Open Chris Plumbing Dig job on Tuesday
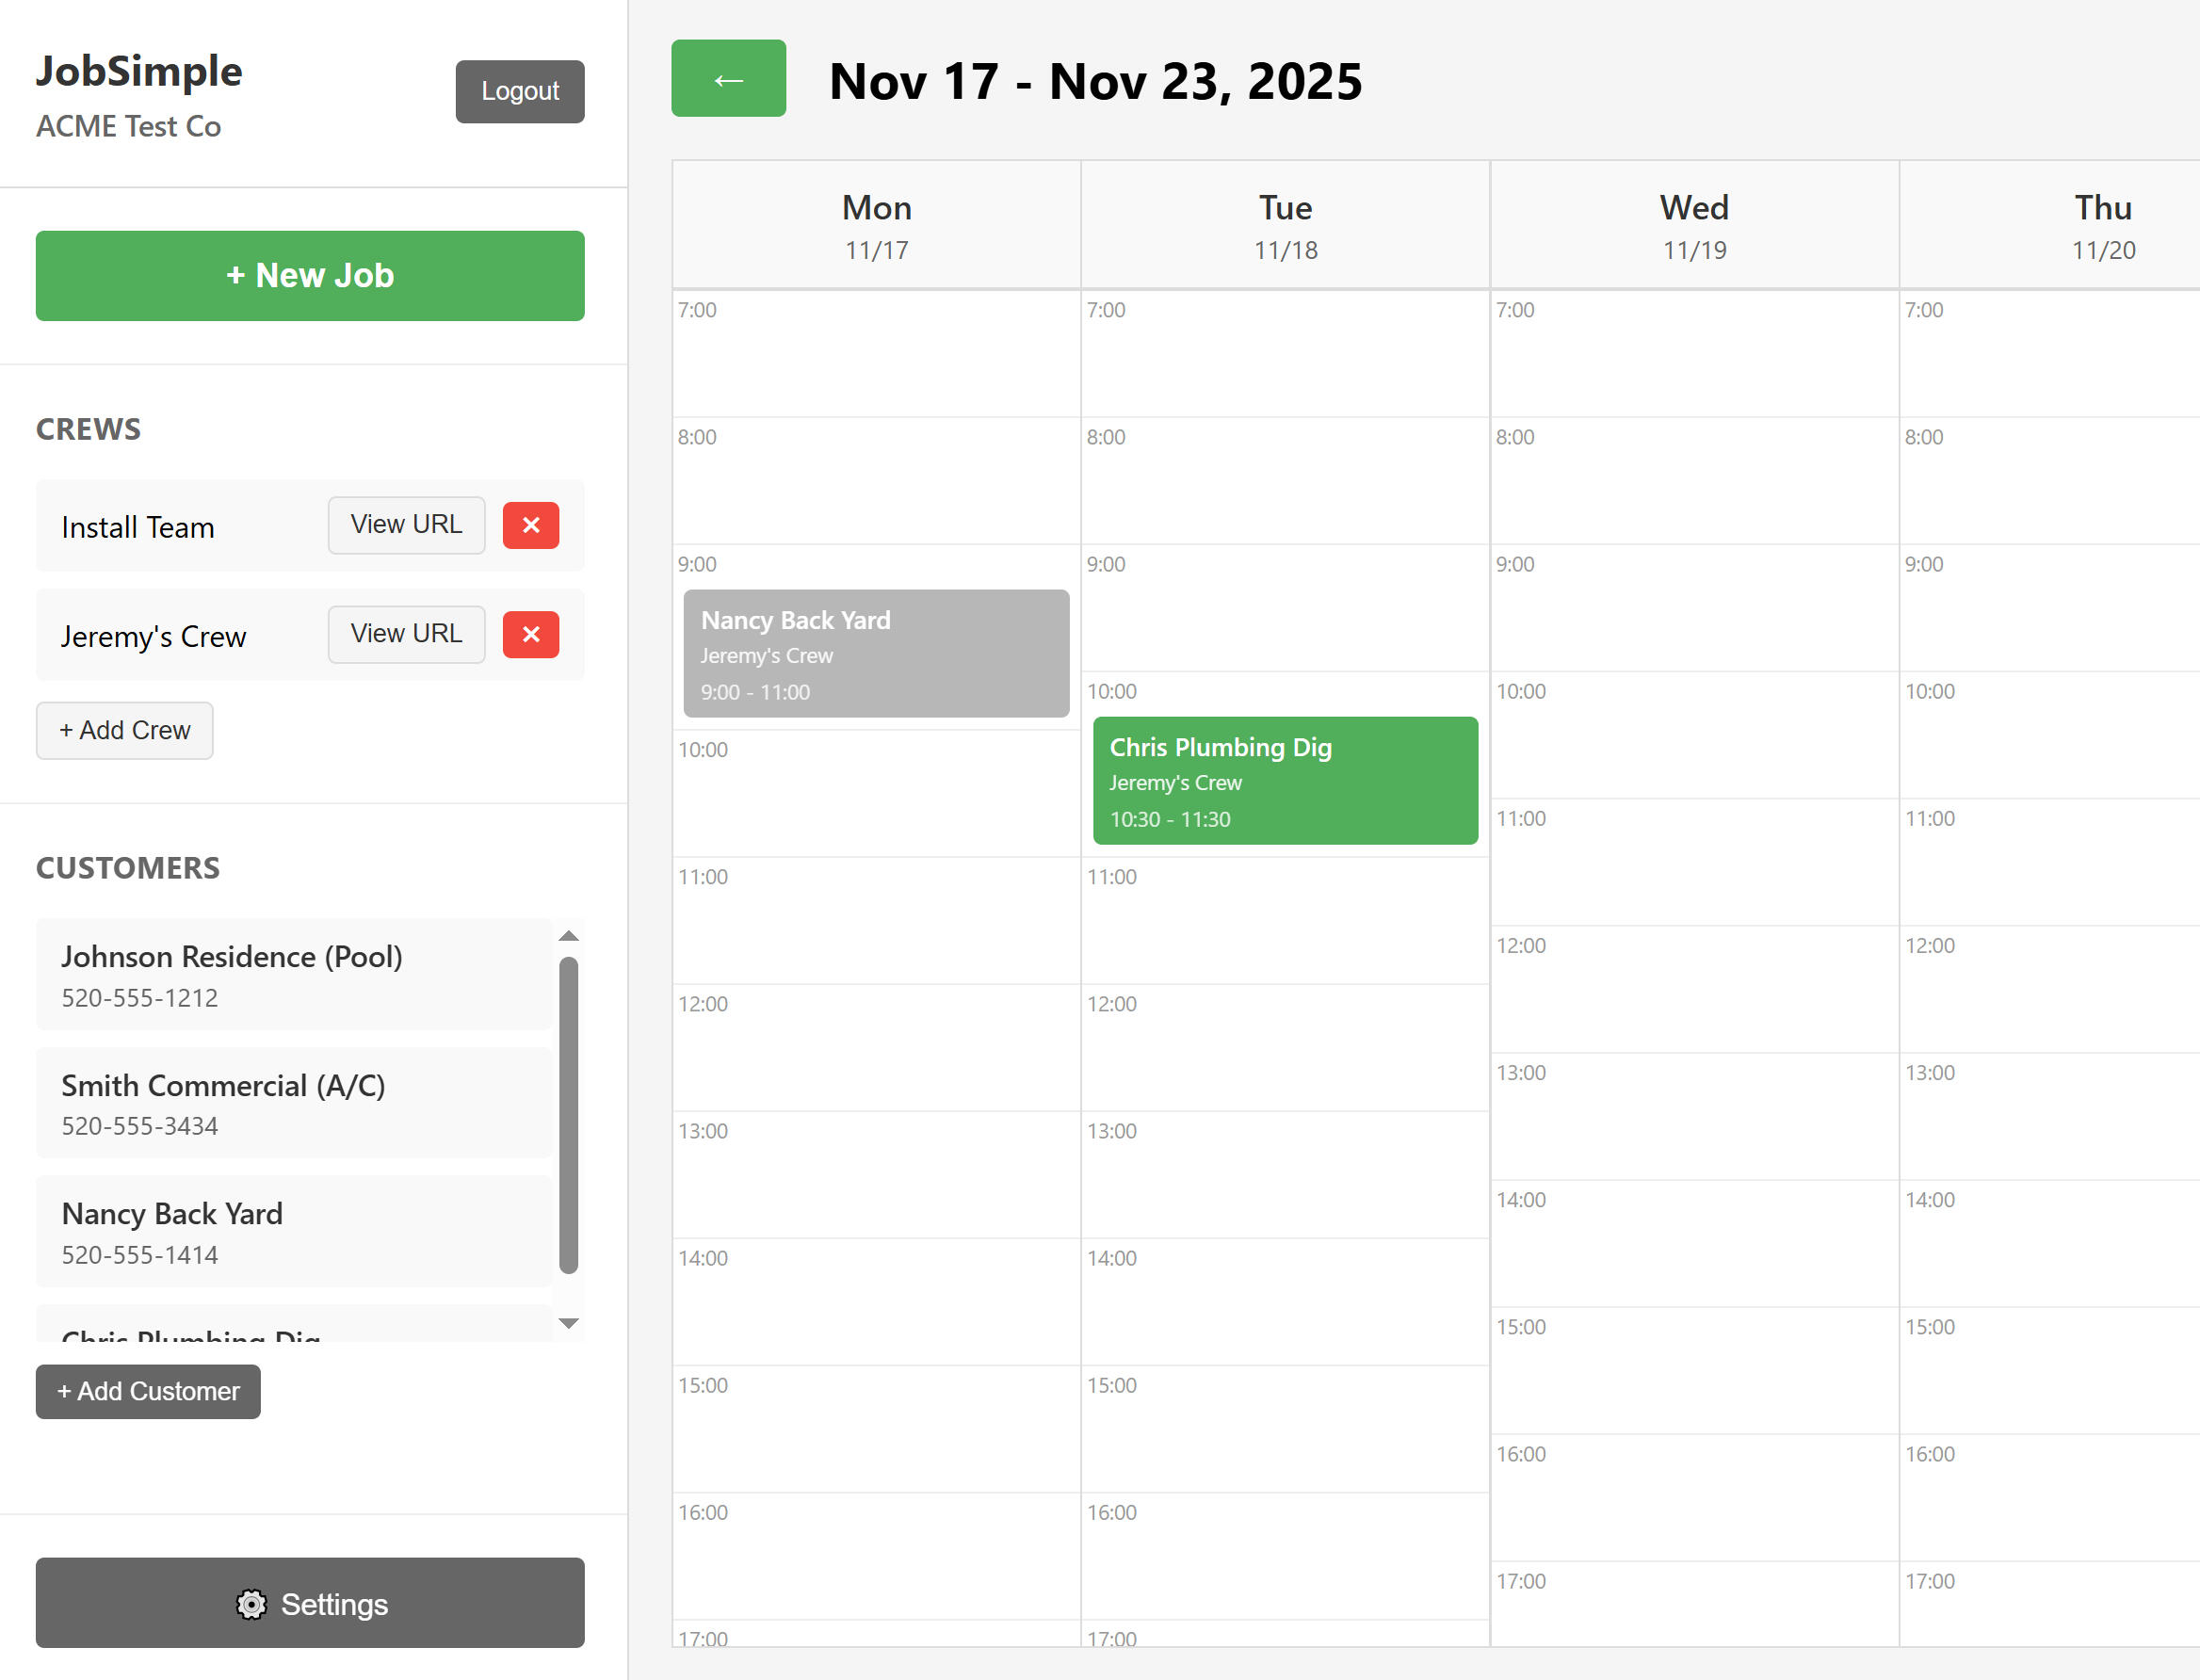Viewport: 2200px width, 1680px height. (x=1285, y=780)
